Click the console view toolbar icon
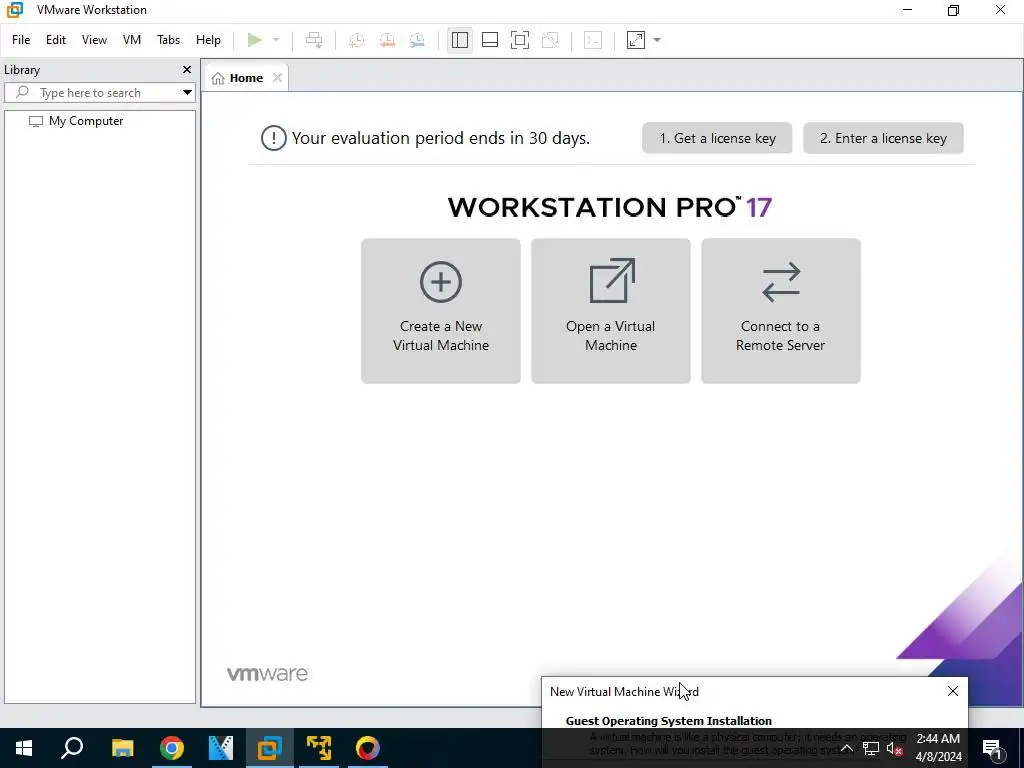 (593, 40)
